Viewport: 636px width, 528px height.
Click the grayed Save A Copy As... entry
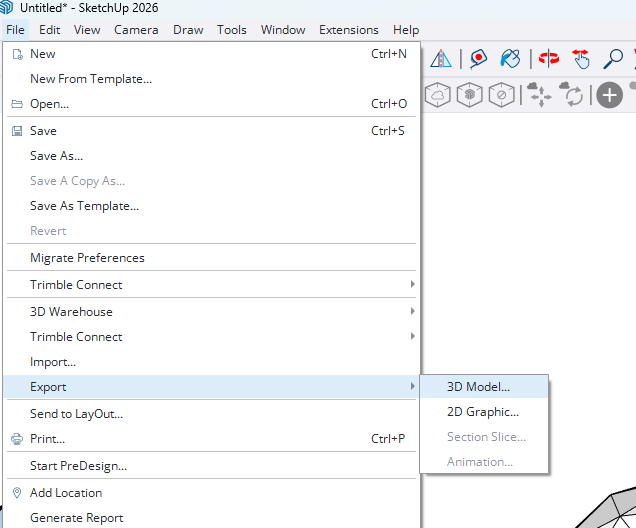coord(211,181)
